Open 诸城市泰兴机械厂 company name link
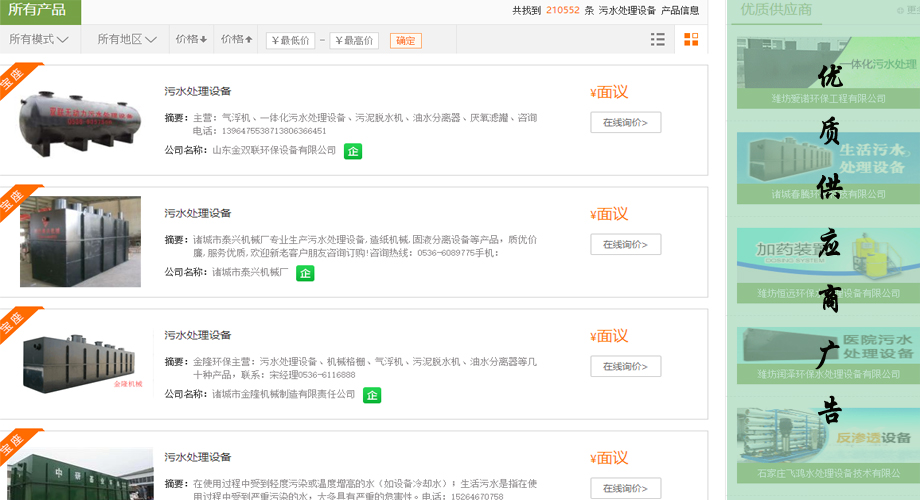Screen dimensions: 920x500 (250, 272)
